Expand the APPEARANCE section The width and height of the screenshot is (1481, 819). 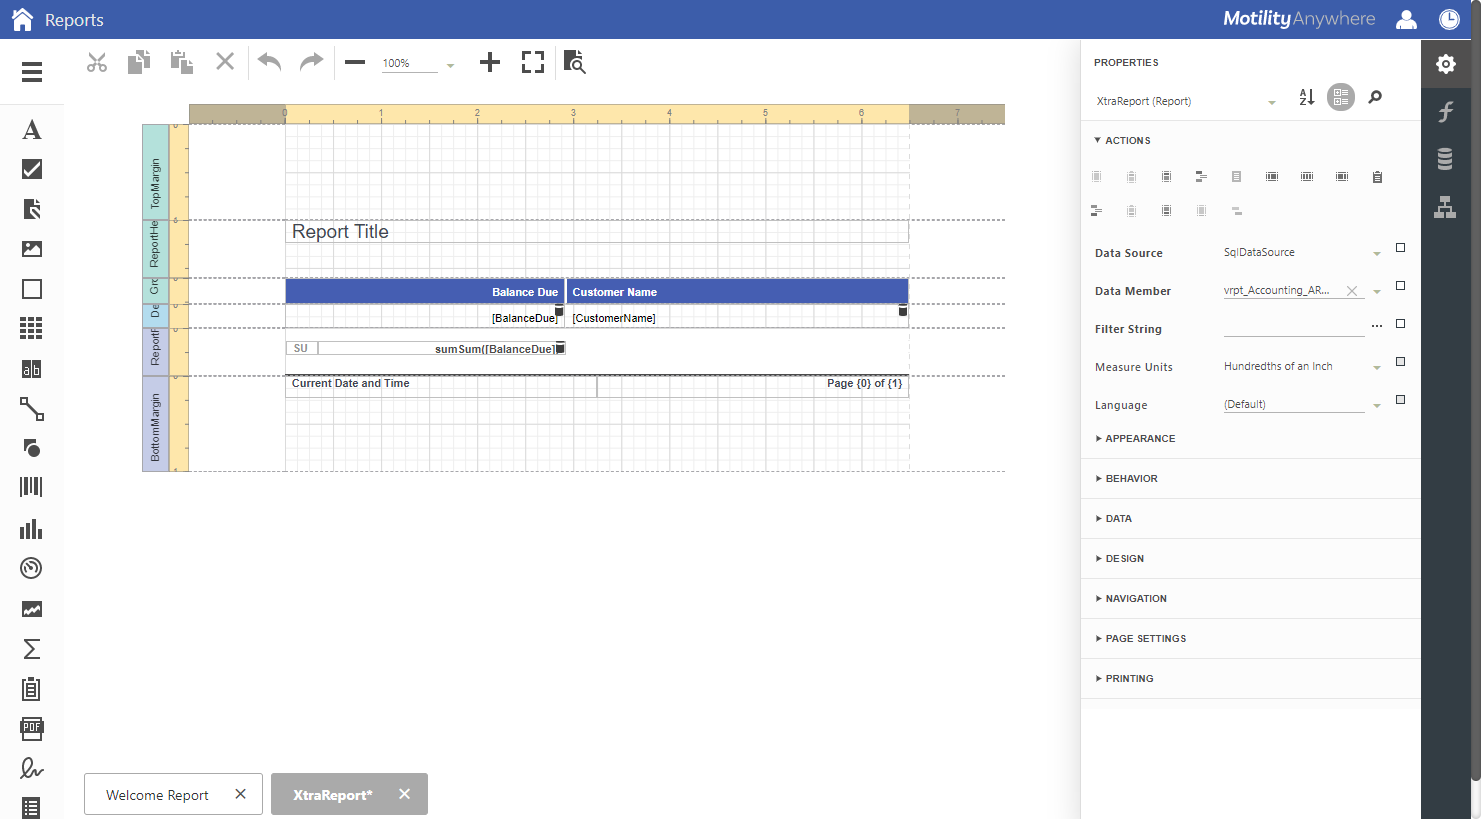pyautogui.click(x=1135, y=439)
